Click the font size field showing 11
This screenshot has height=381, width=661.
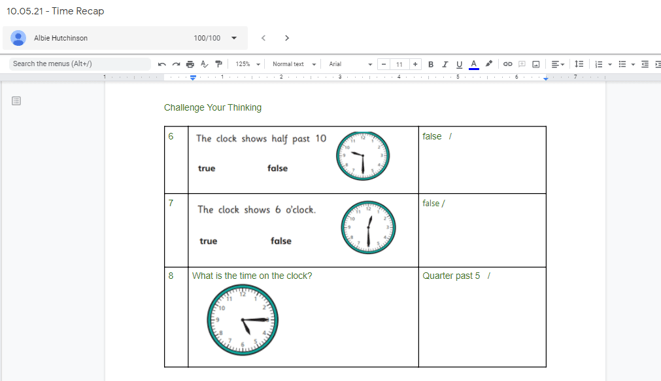coord(399,64)
